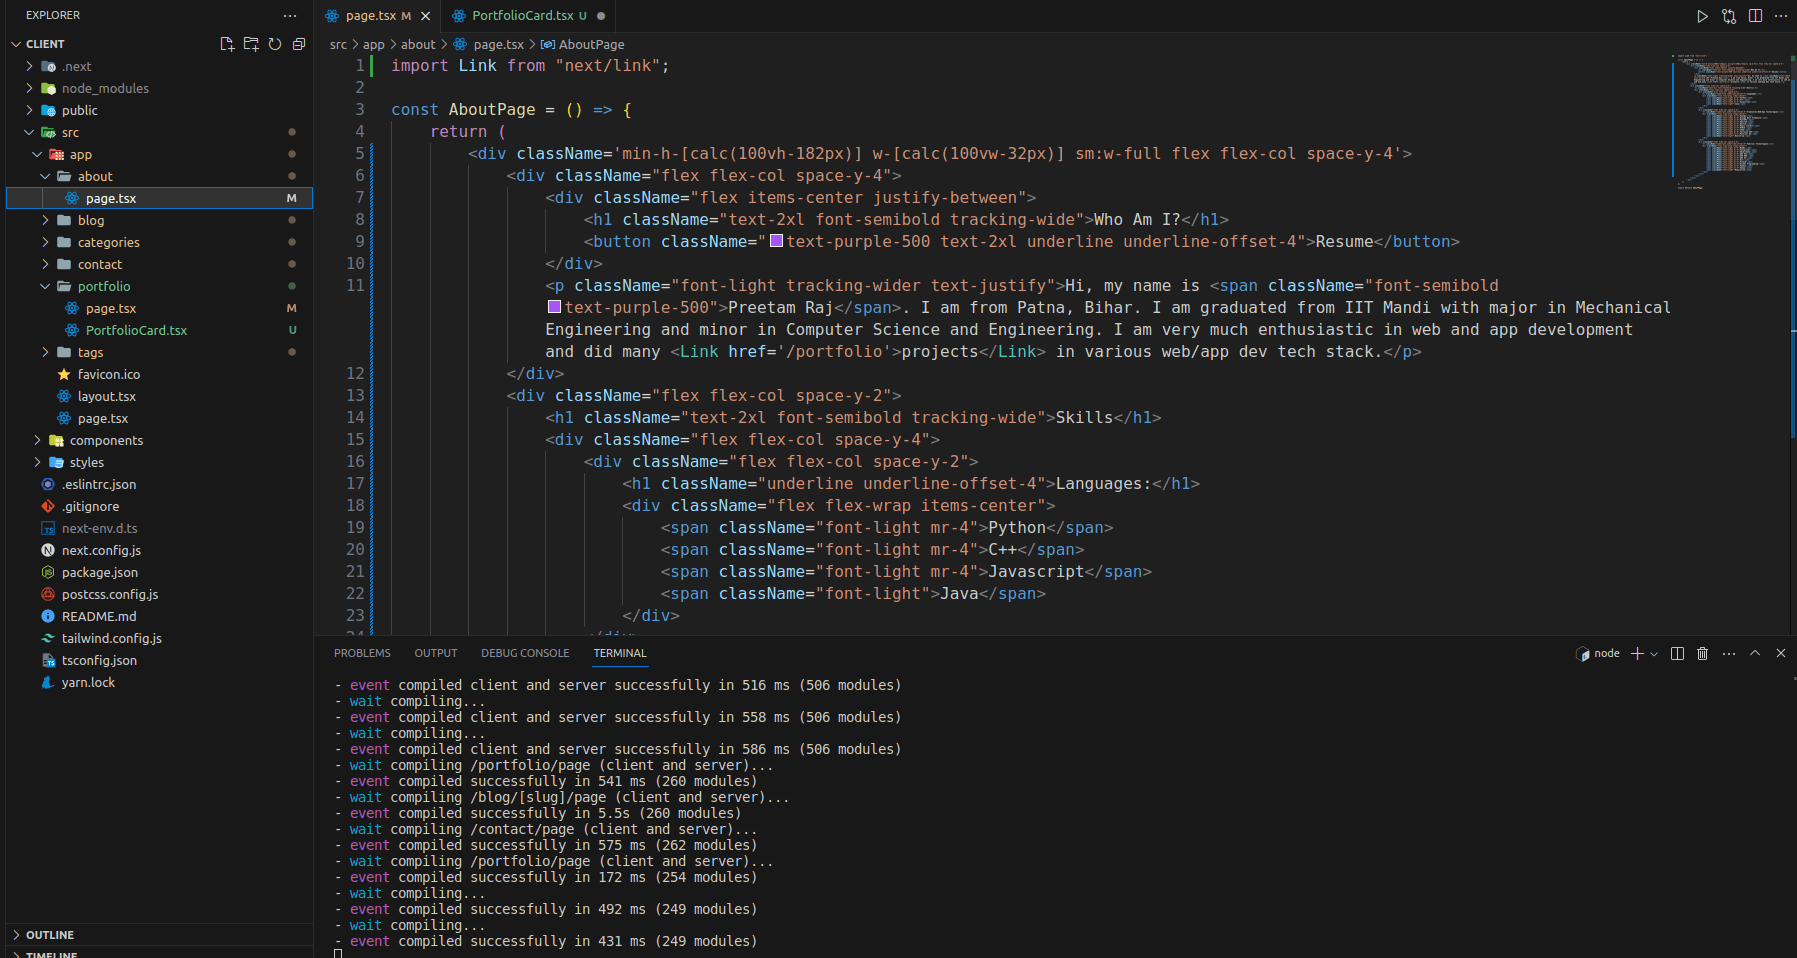The width and height of the screenshot is (1797, 958).
Task: Open panel more actions ellipsis
Action: coord(1729,653)
